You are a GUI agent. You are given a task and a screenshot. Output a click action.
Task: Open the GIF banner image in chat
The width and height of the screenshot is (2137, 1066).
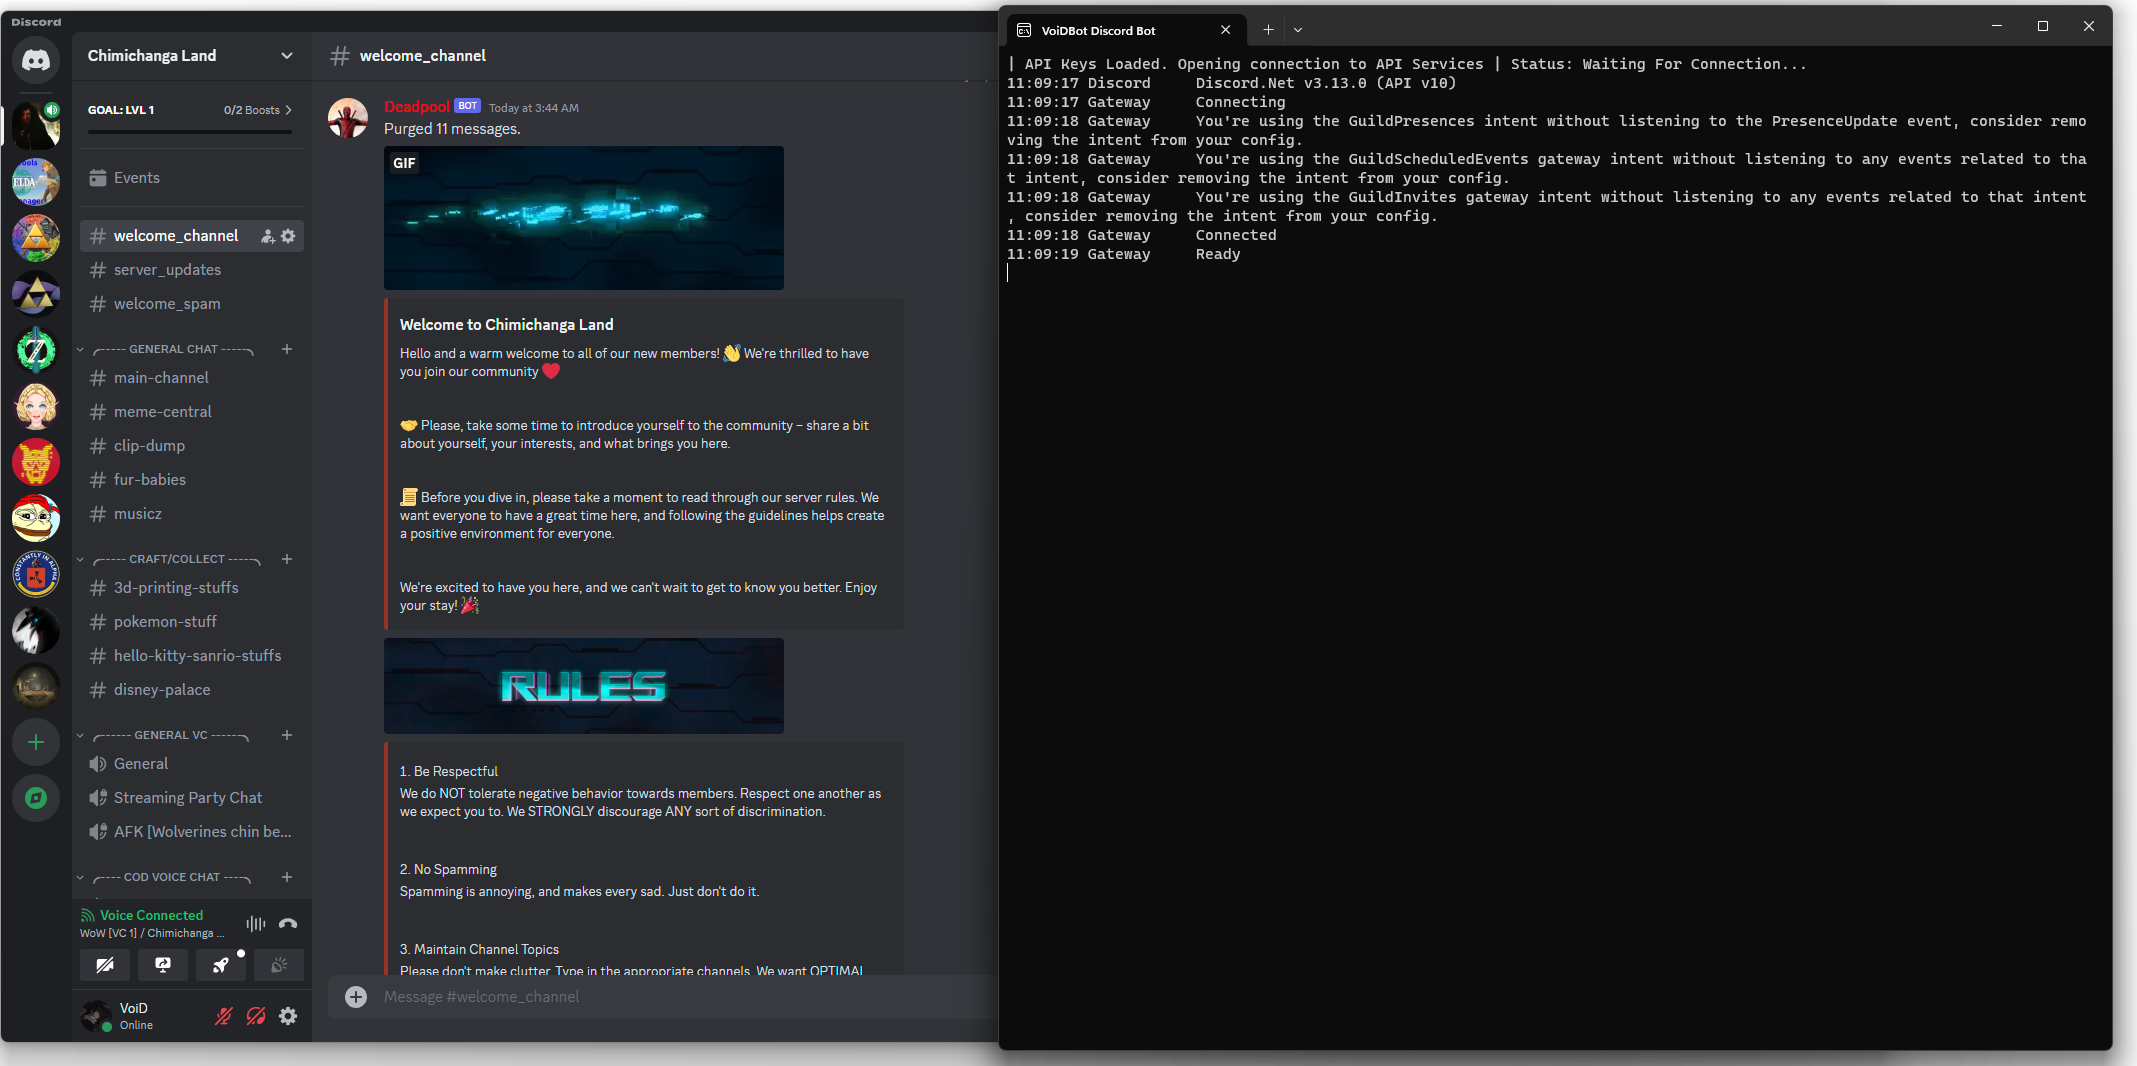584,218
